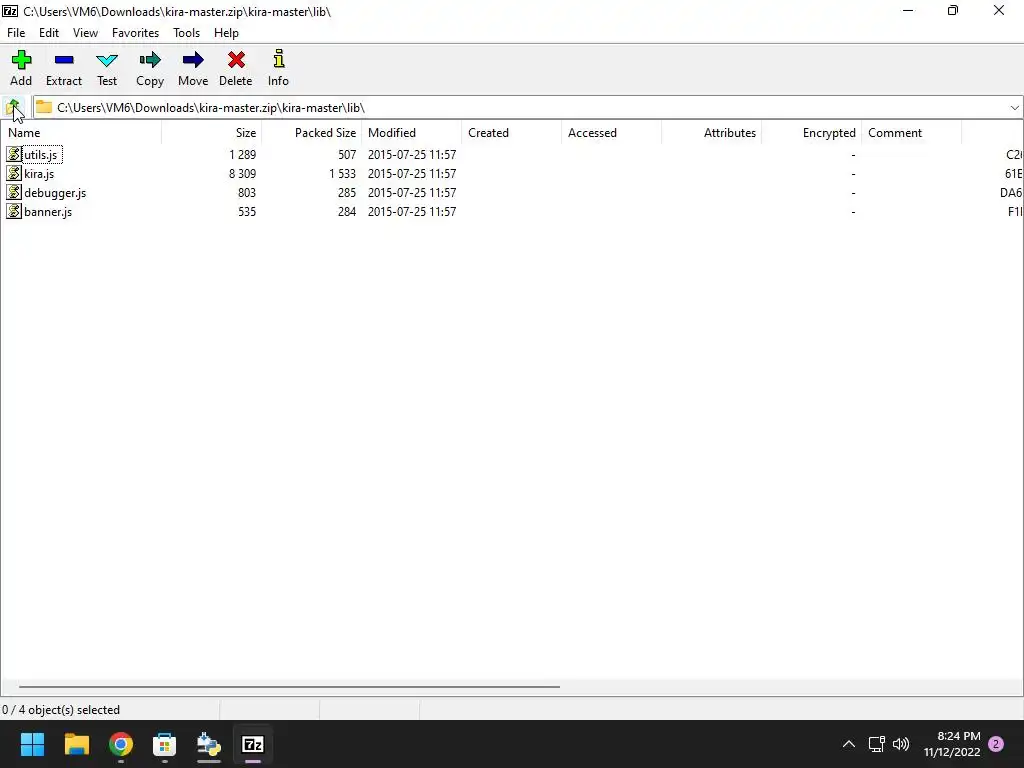Open the Help menu
Viewport: 1024px width, 768px height.
point(226,33)
